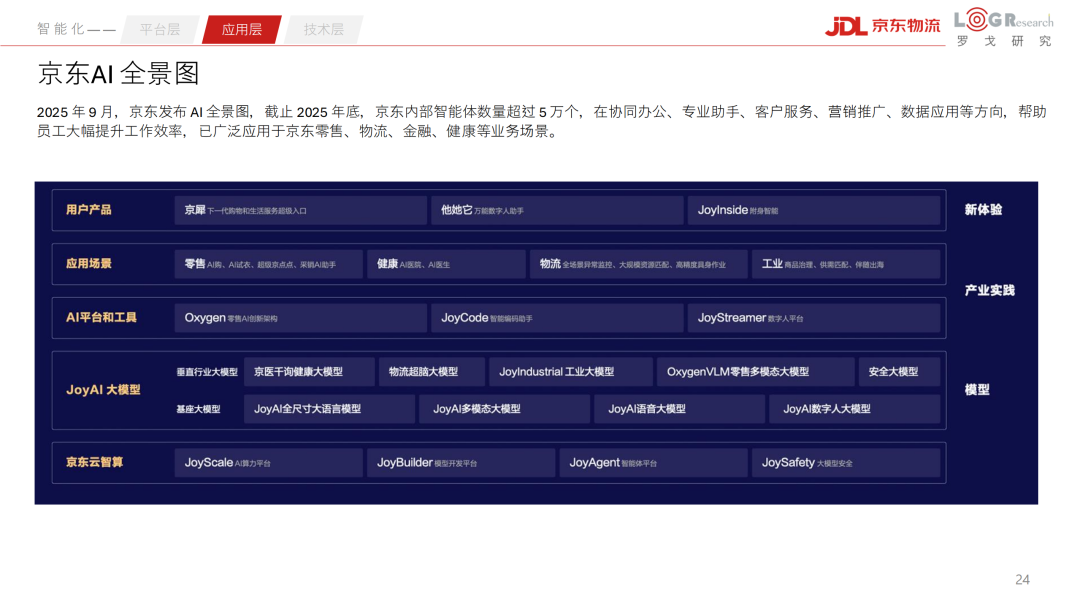Image resolution: width=1080 pixels, height=608 pixels.
Task: Click the JoyBuilder box
Action: pos(461,463)
